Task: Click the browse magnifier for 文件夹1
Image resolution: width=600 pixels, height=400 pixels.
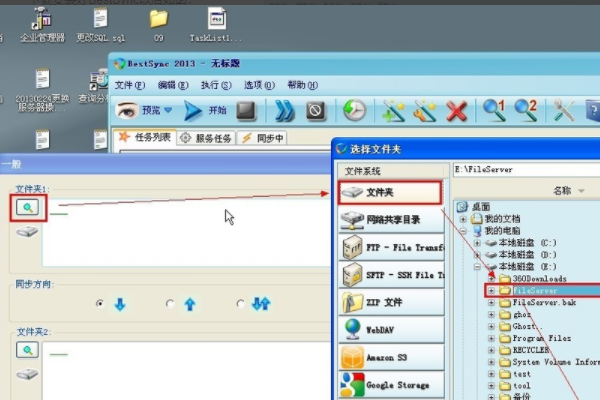Action: pos(28,207)
